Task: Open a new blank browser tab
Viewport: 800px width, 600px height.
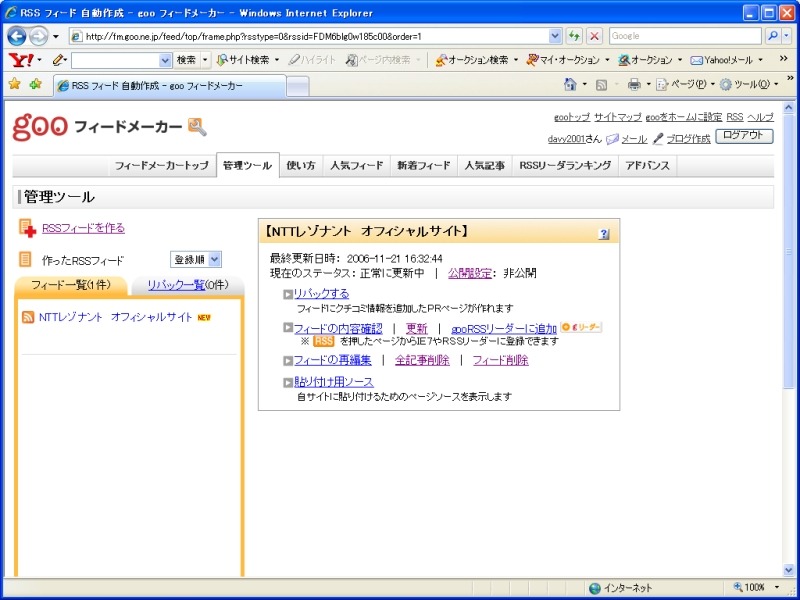Action: click(297, 86)
